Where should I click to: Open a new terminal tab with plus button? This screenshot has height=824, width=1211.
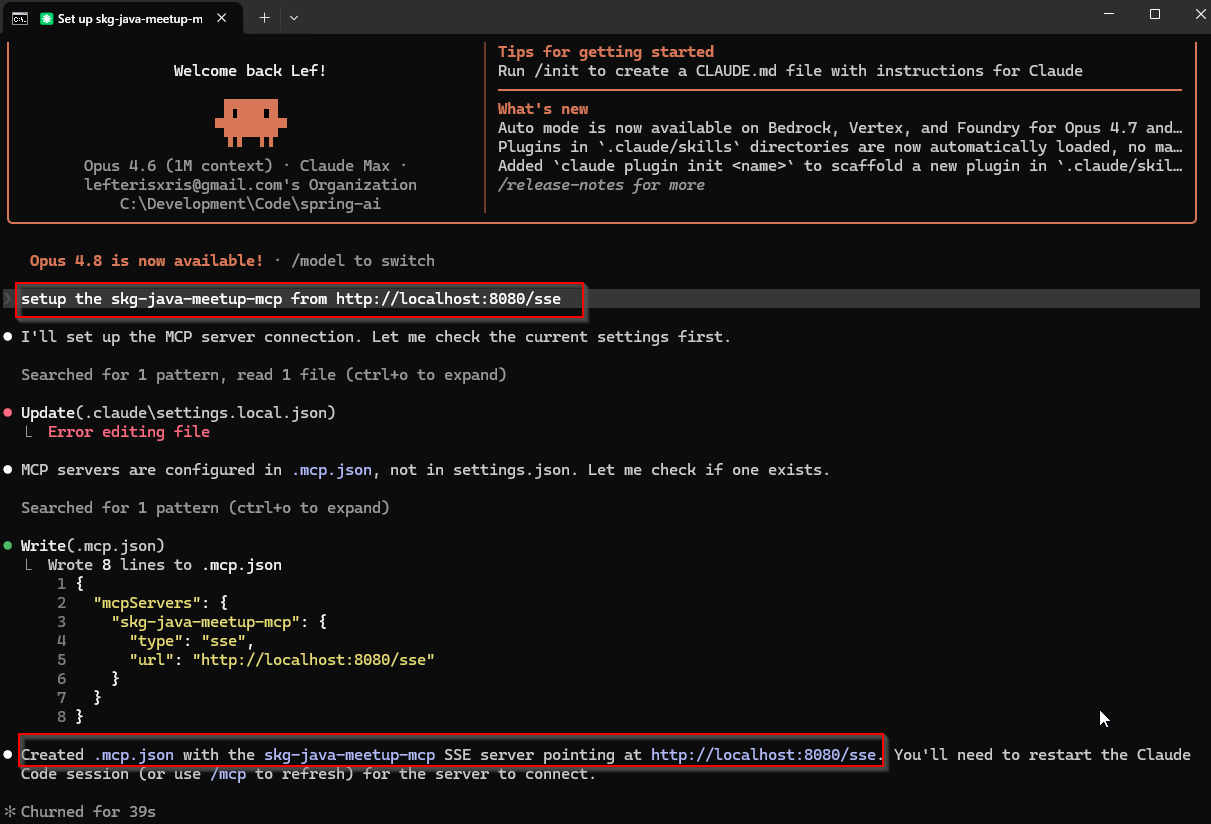tap(264, 18)
